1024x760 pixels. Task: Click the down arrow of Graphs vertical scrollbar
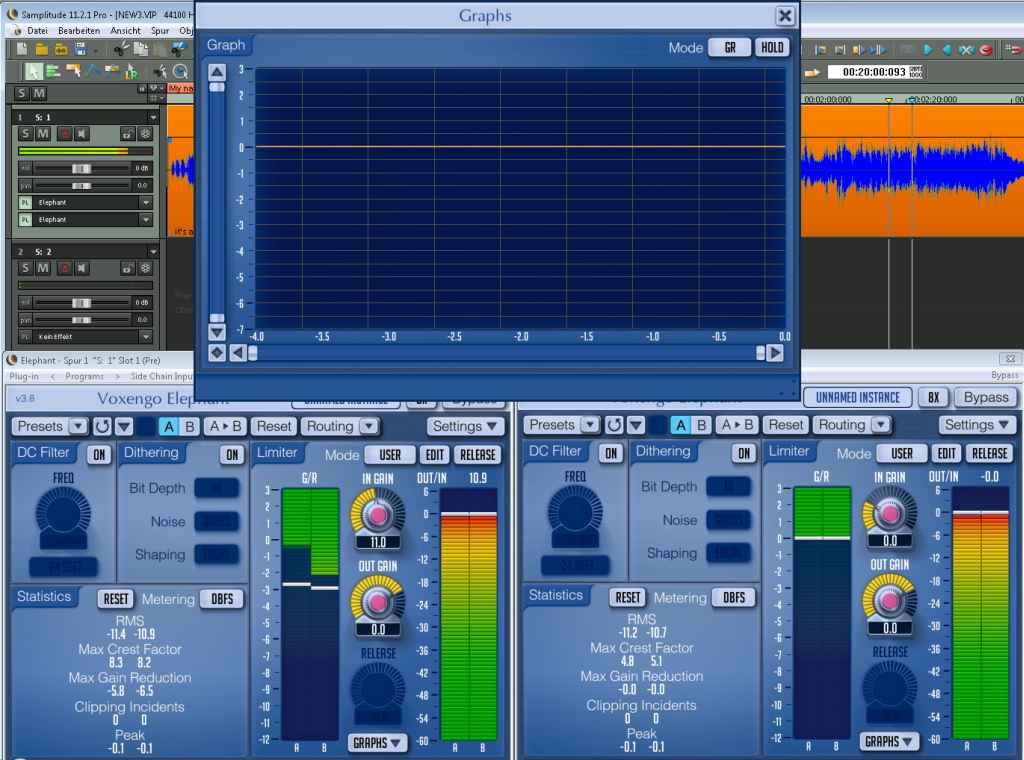tap(217, 332)
